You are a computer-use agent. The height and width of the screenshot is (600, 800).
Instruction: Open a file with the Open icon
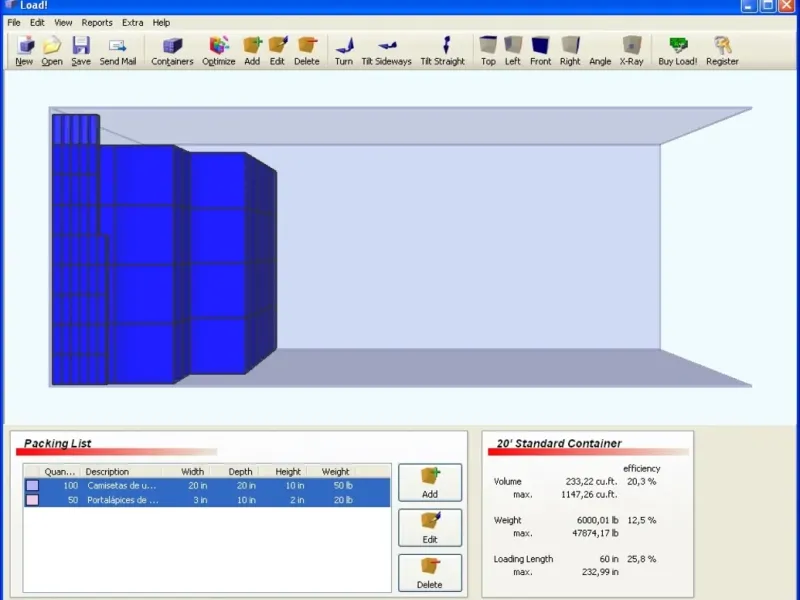[x=52, y=51]
